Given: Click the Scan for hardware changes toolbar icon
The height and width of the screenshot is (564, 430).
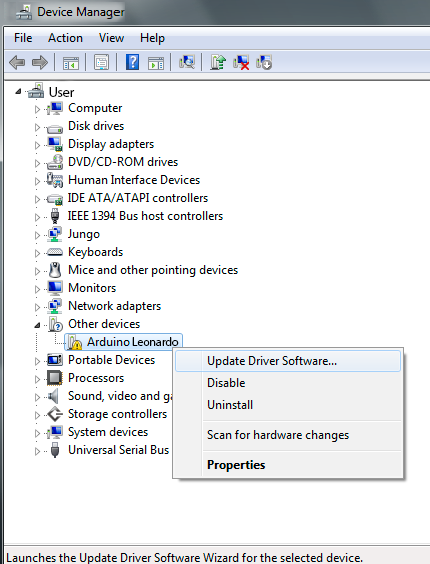Looking at the screenshot, I should coord(187,62).
